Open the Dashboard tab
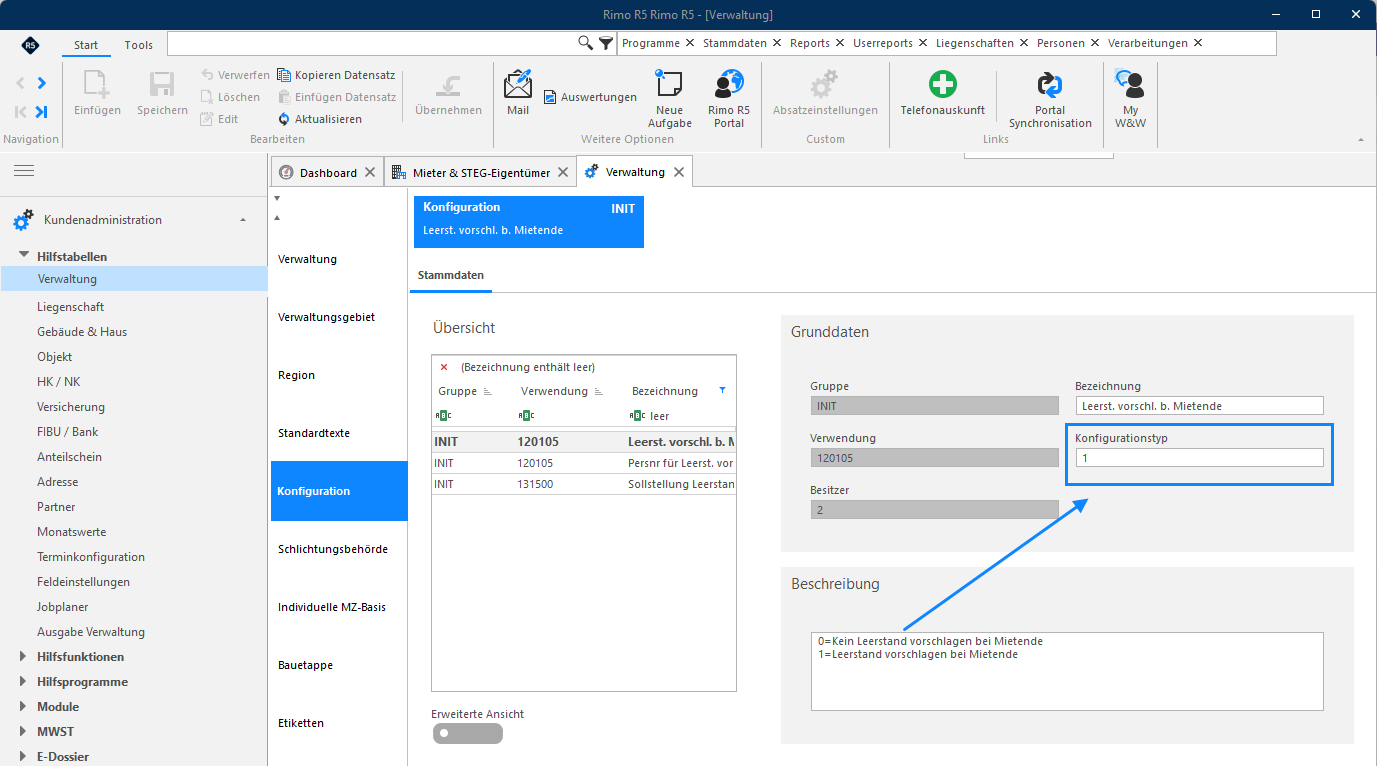 click(x=328, y=173)
